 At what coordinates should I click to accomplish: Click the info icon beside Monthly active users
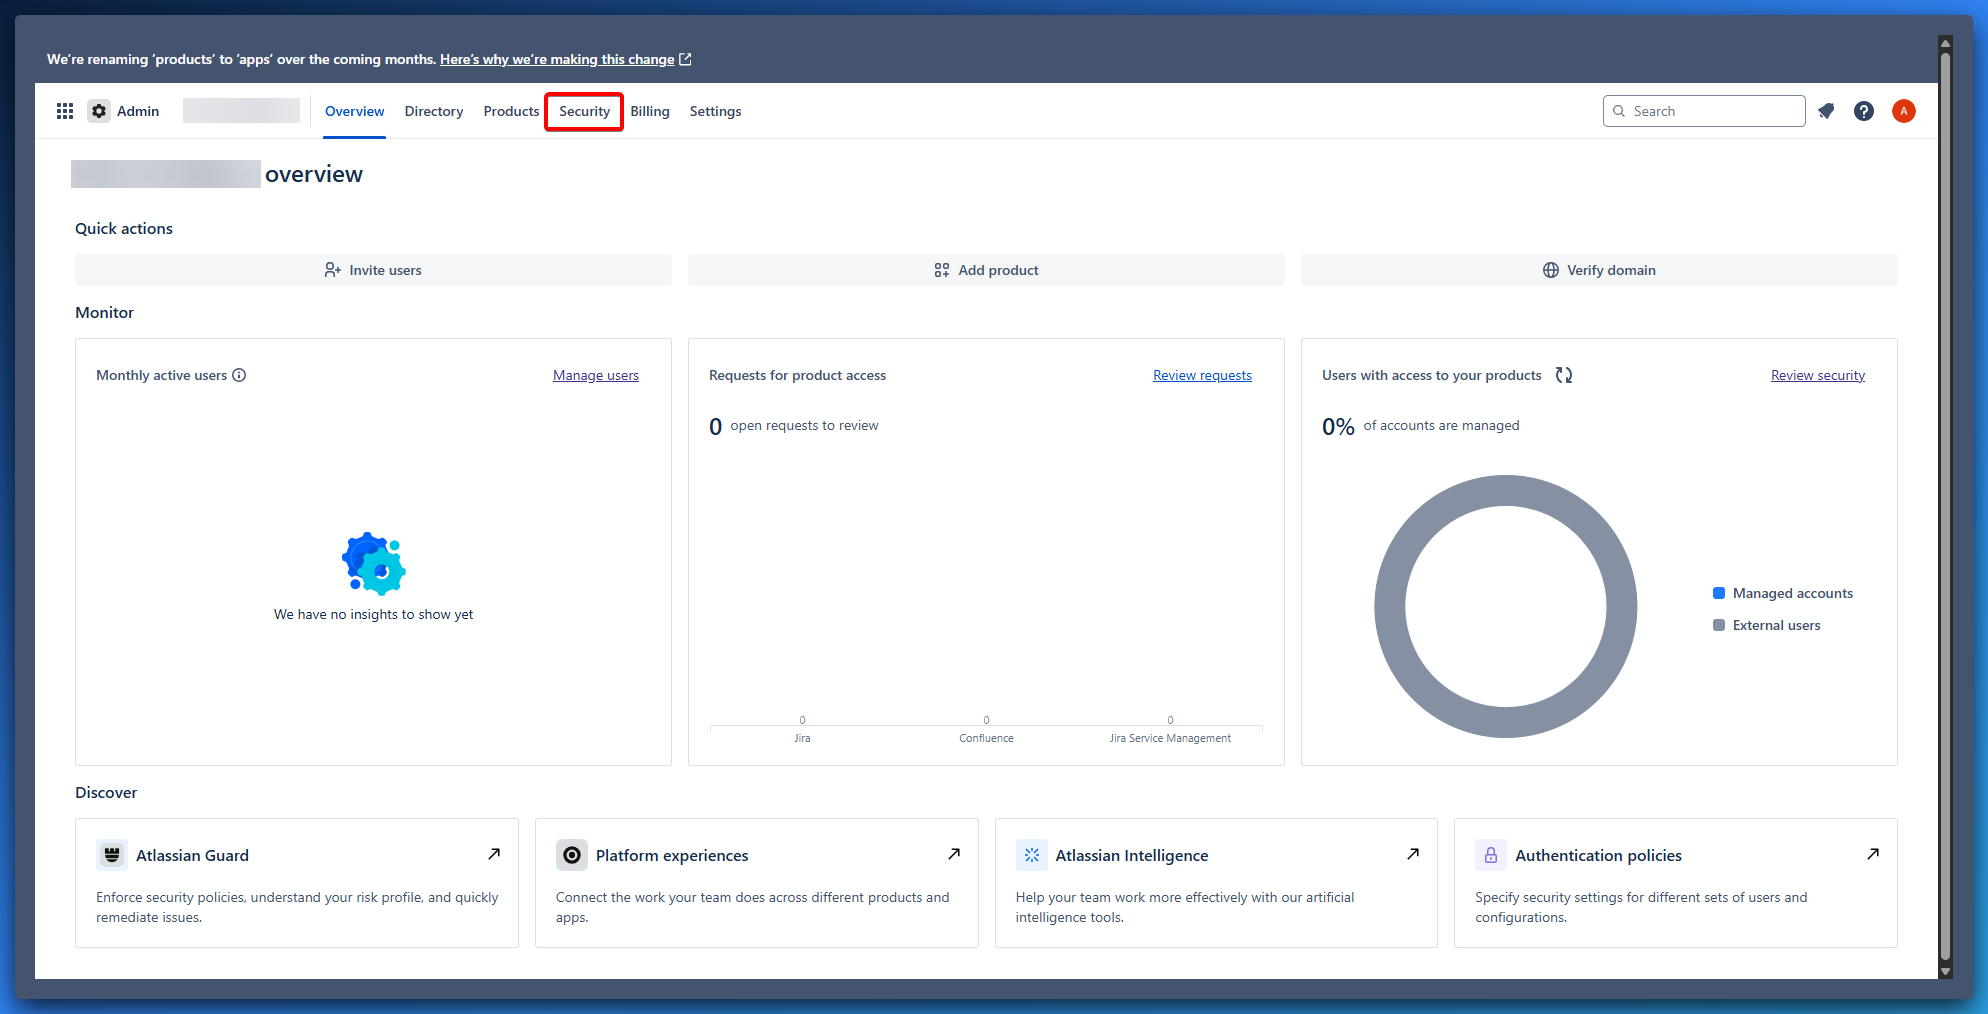point(239,375)
